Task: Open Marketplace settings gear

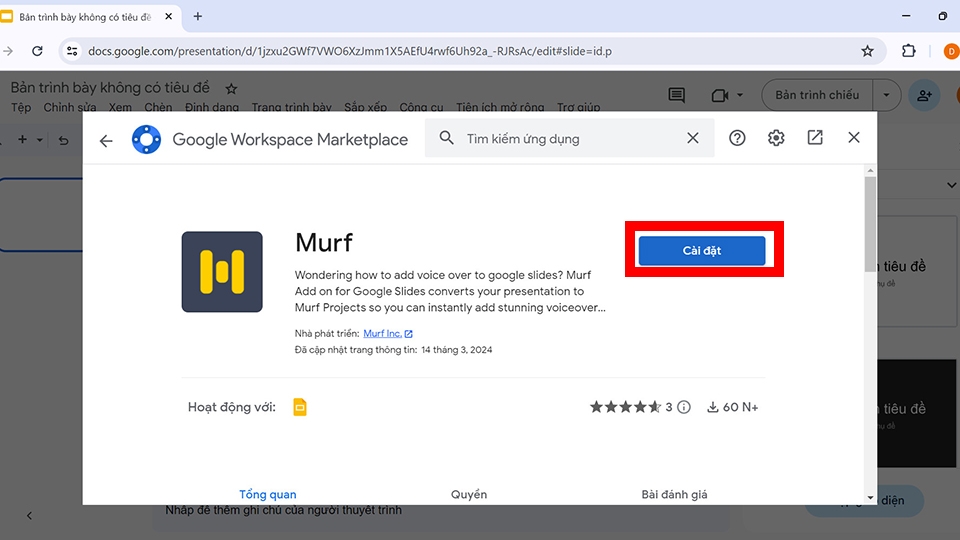Action: (x=776, y=138)
